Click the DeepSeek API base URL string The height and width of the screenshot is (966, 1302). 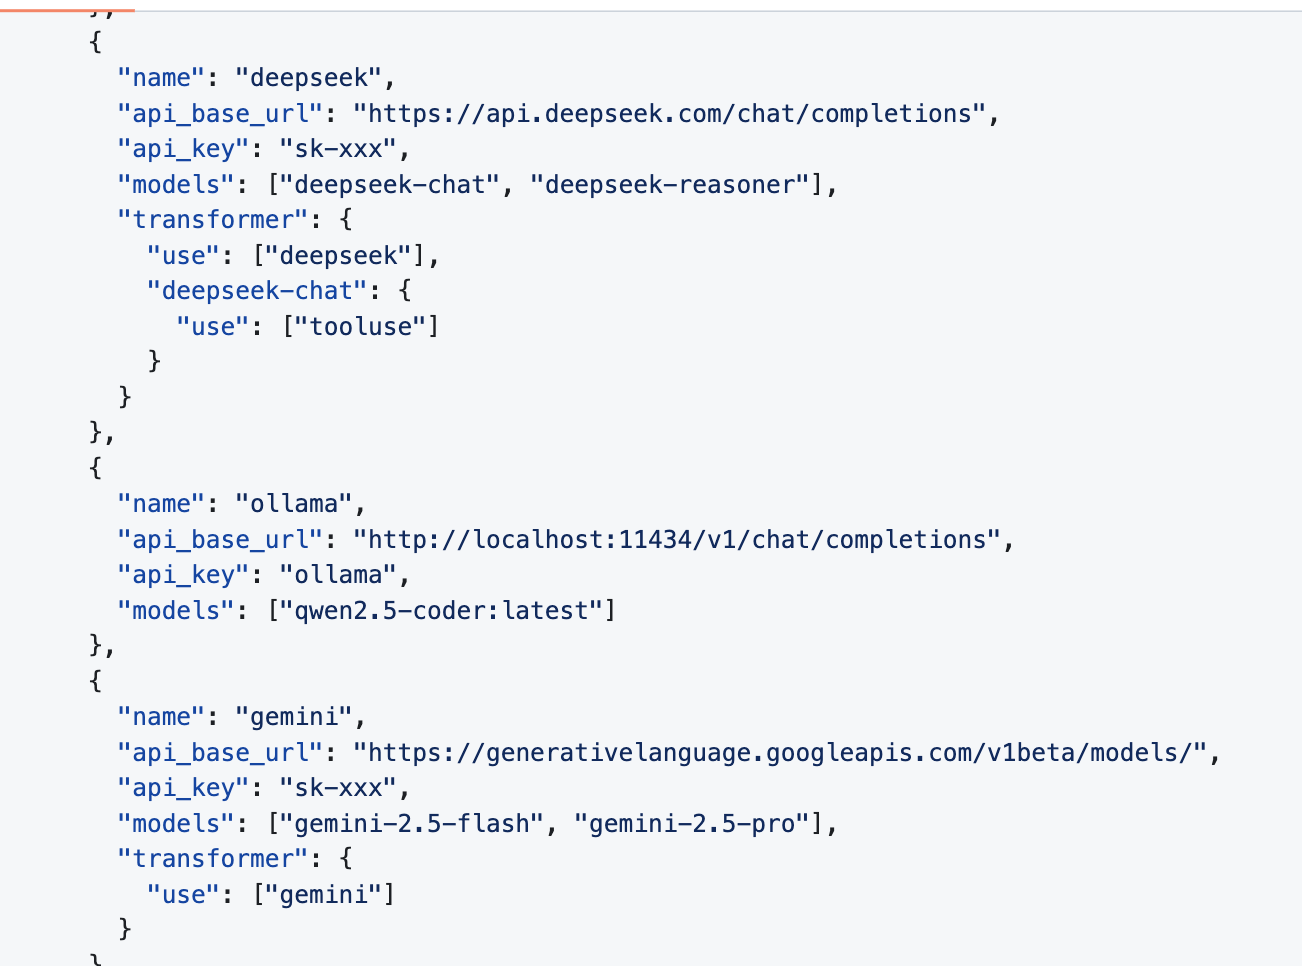[x=669, y=114]
